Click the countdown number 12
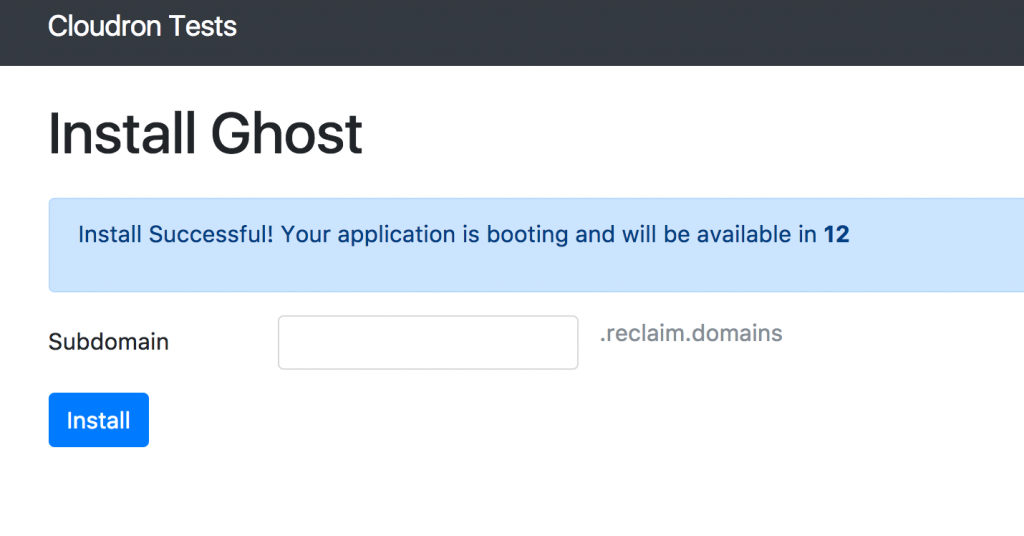 pos(836,234)
